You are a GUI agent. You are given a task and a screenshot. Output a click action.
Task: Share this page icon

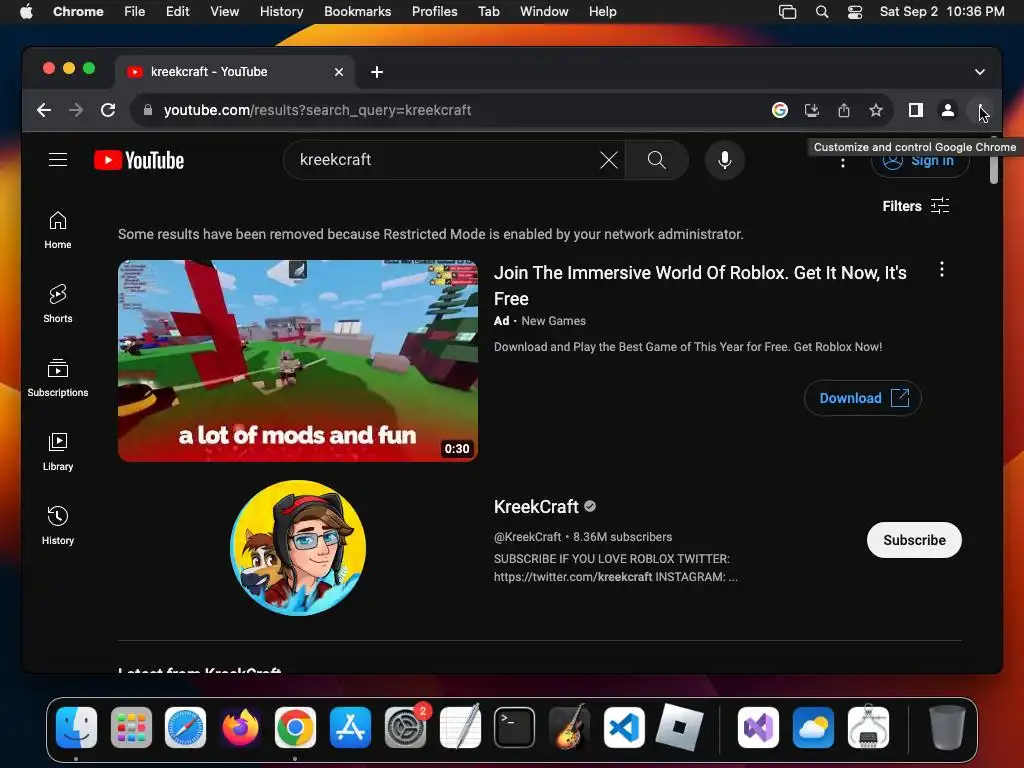(x=844, y=110)
